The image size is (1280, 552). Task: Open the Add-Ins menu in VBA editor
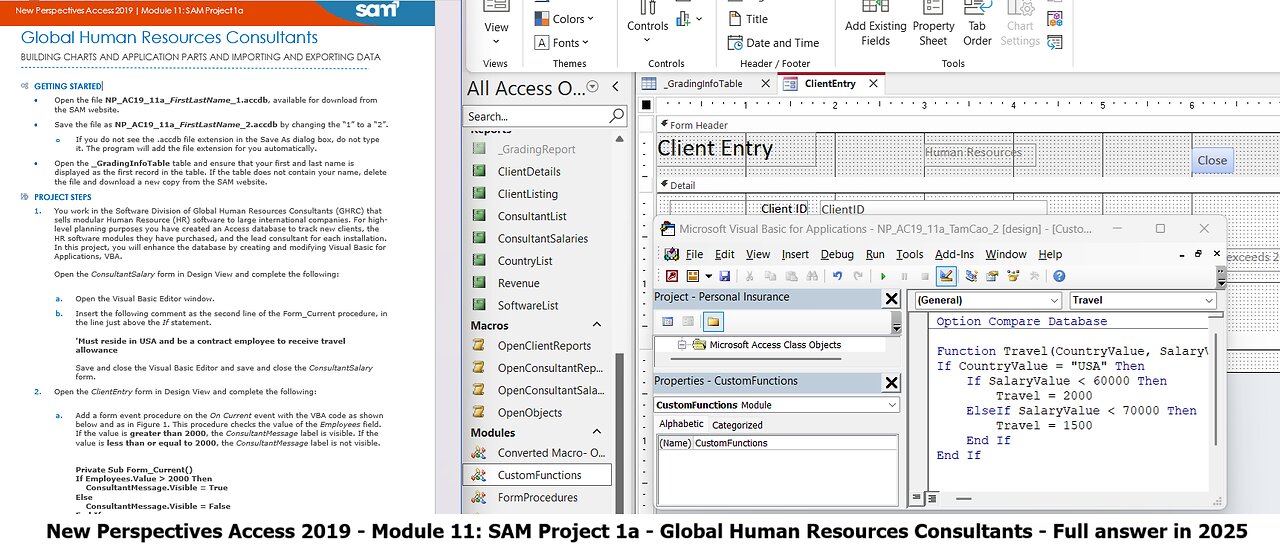[954, 255]
